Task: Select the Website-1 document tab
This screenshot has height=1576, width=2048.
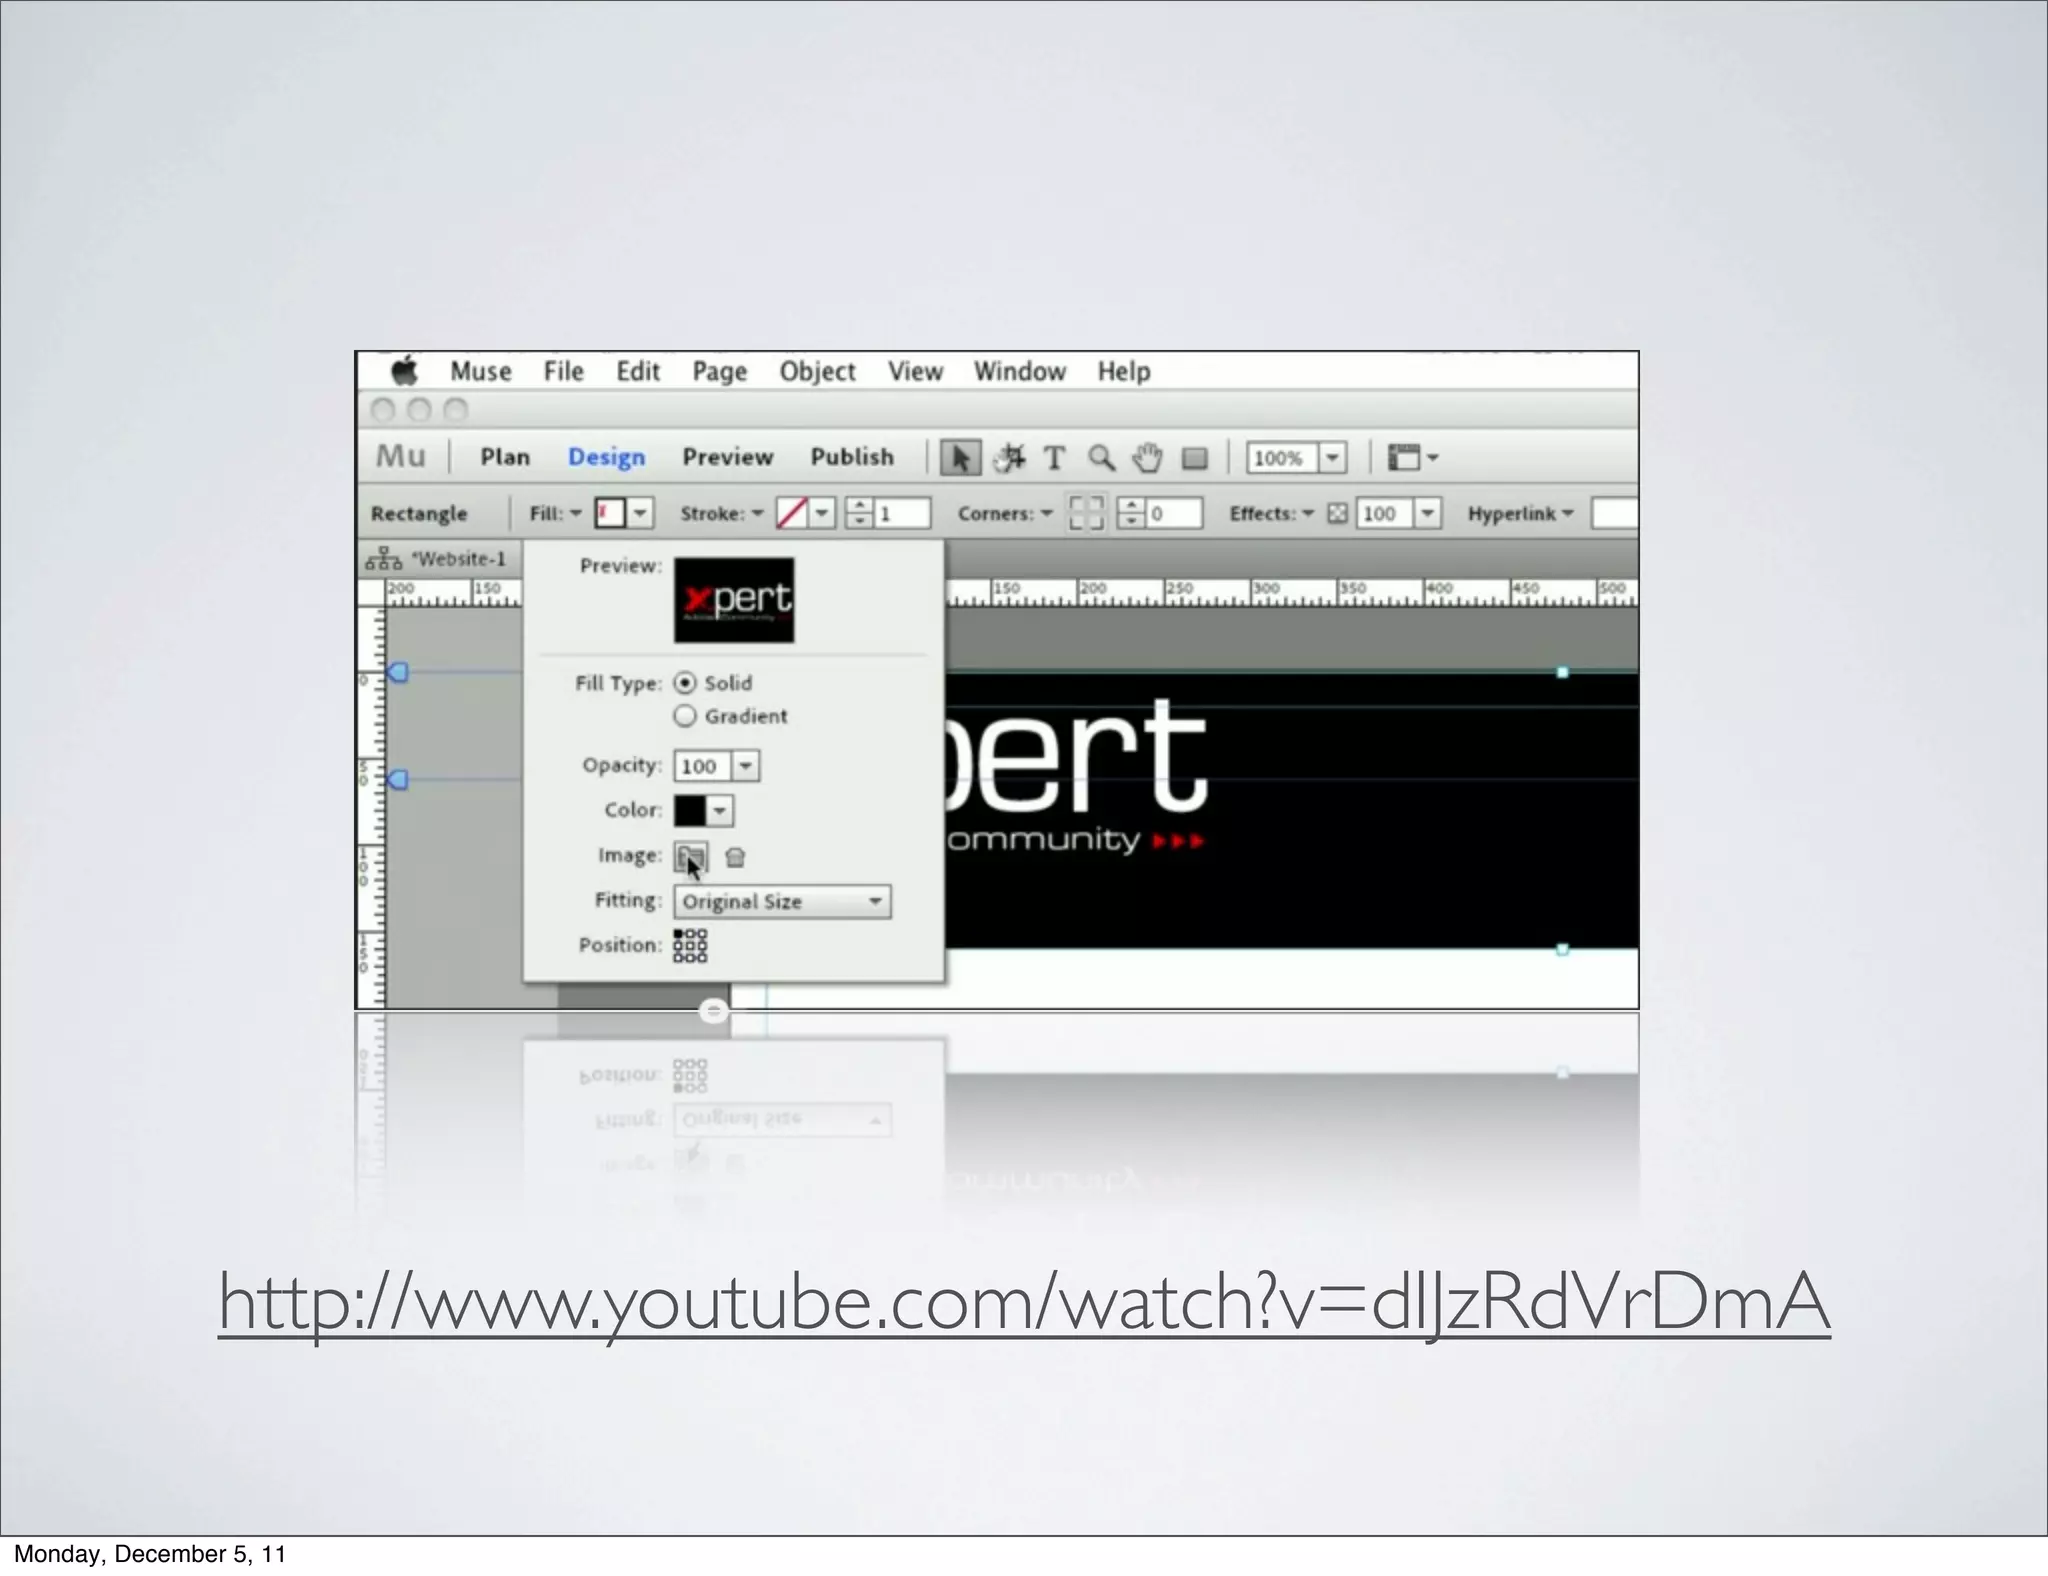Action: click(x=438, y=559)
